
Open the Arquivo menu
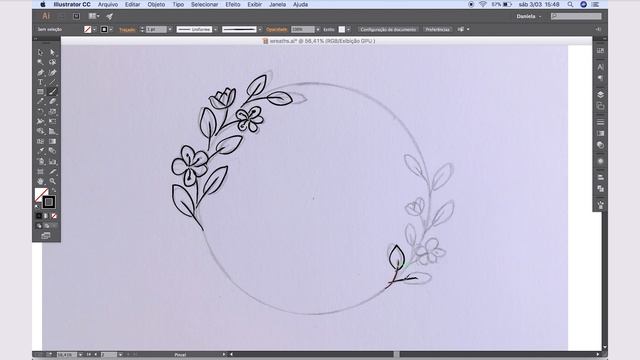108,4
